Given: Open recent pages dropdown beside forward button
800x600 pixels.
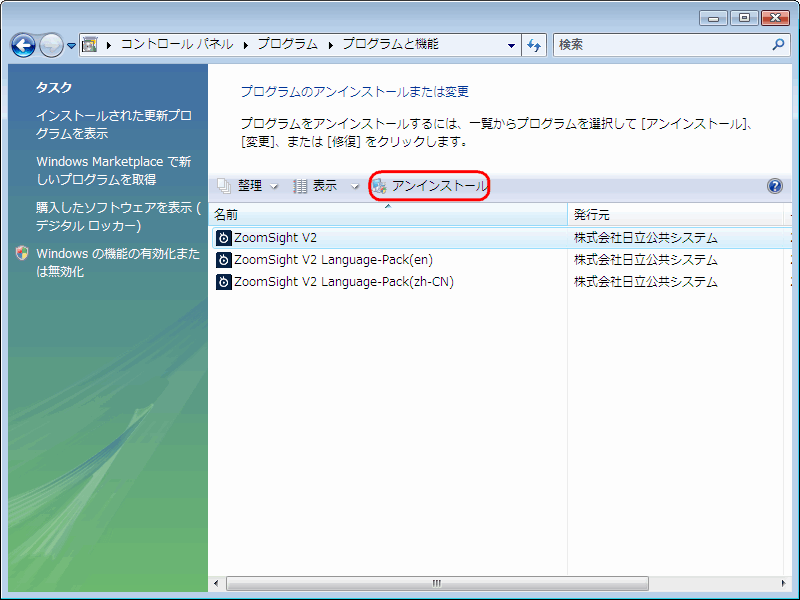Looking at the screenshot, I should pyautogui.click(x=72, y=46).
